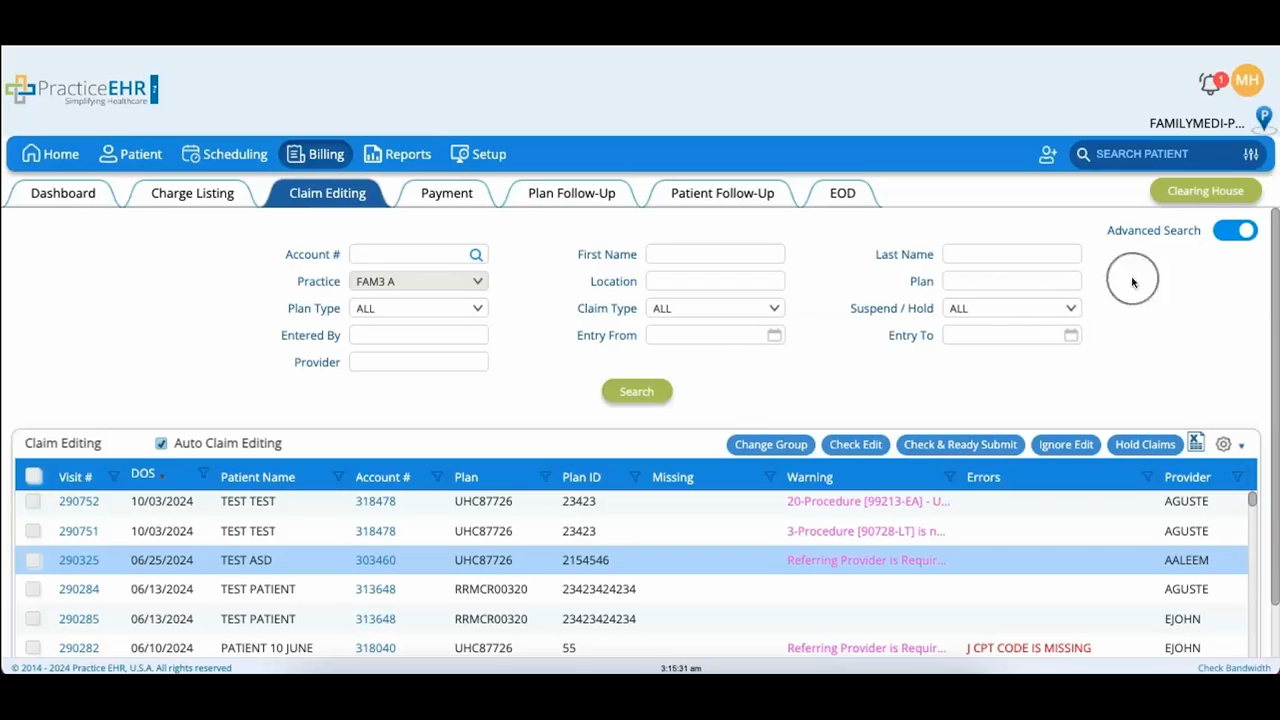Click the Ignore Edit button

1066,445
